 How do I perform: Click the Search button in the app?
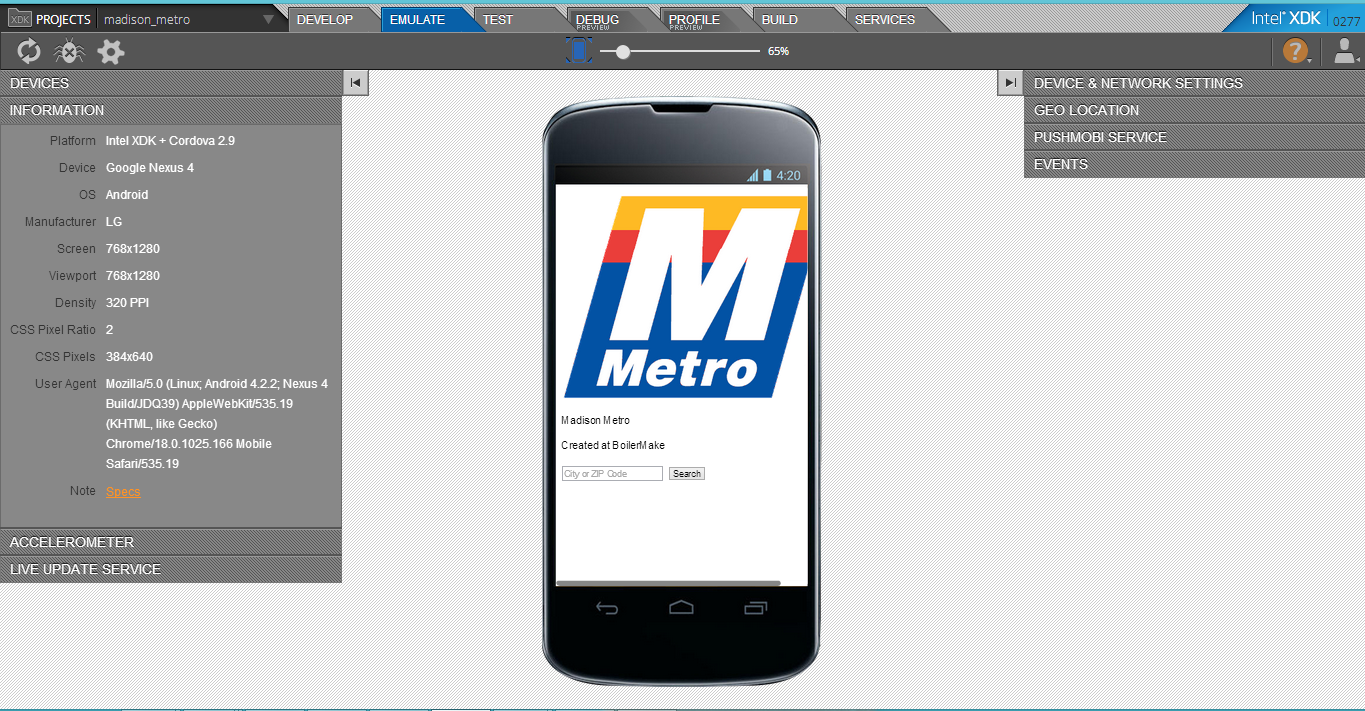[x=687, y=474]
